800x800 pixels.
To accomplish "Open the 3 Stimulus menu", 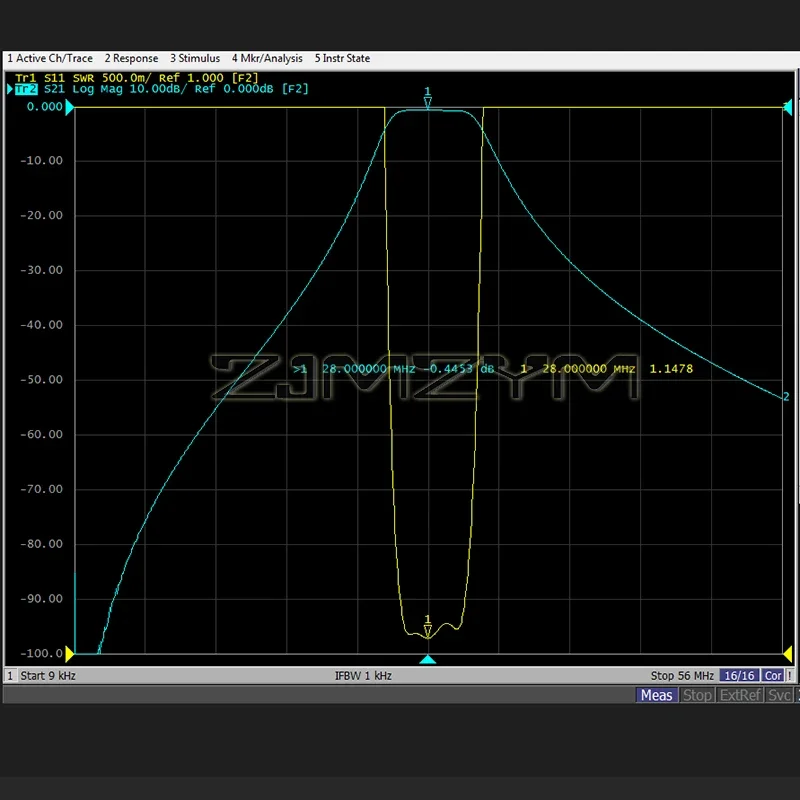I will 194,58.
